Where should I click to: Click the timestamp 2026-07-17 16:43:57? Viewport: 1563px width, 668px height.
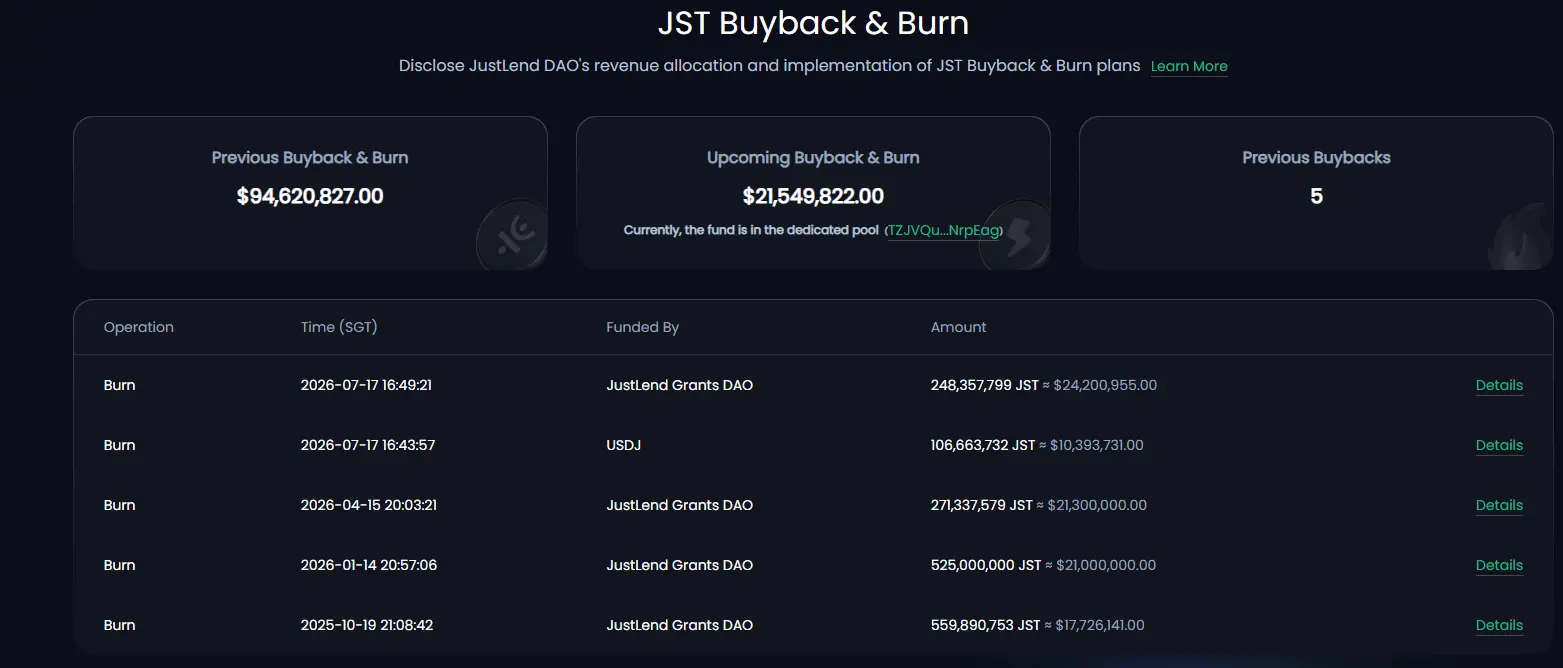tap(368, 445)
